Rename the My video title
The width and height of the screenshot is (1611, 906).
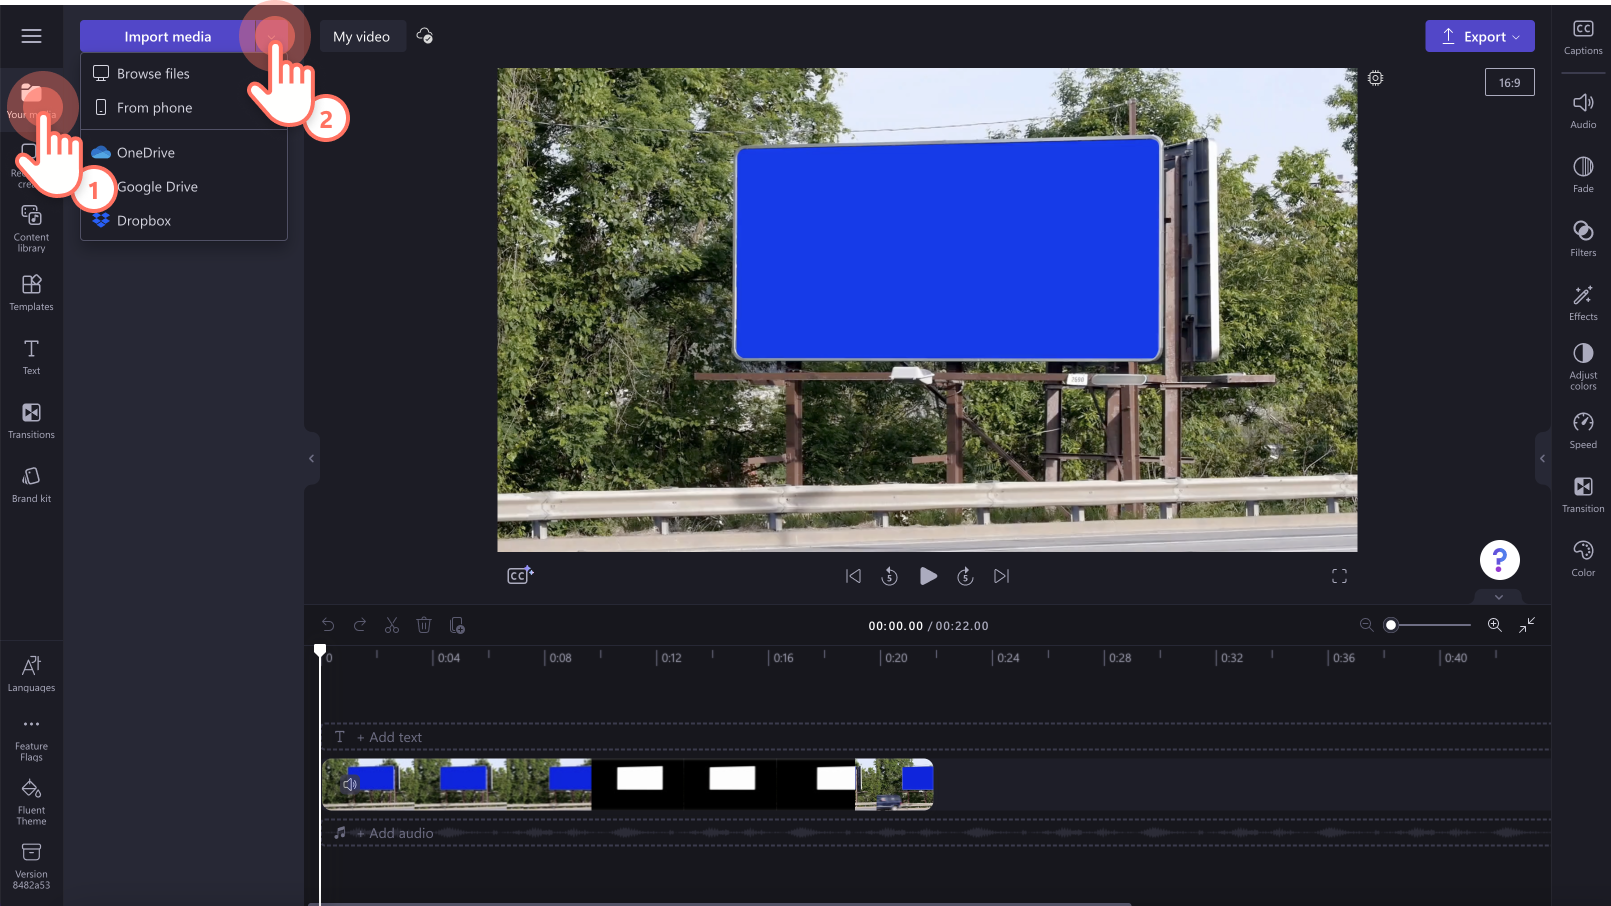(362, 36)
